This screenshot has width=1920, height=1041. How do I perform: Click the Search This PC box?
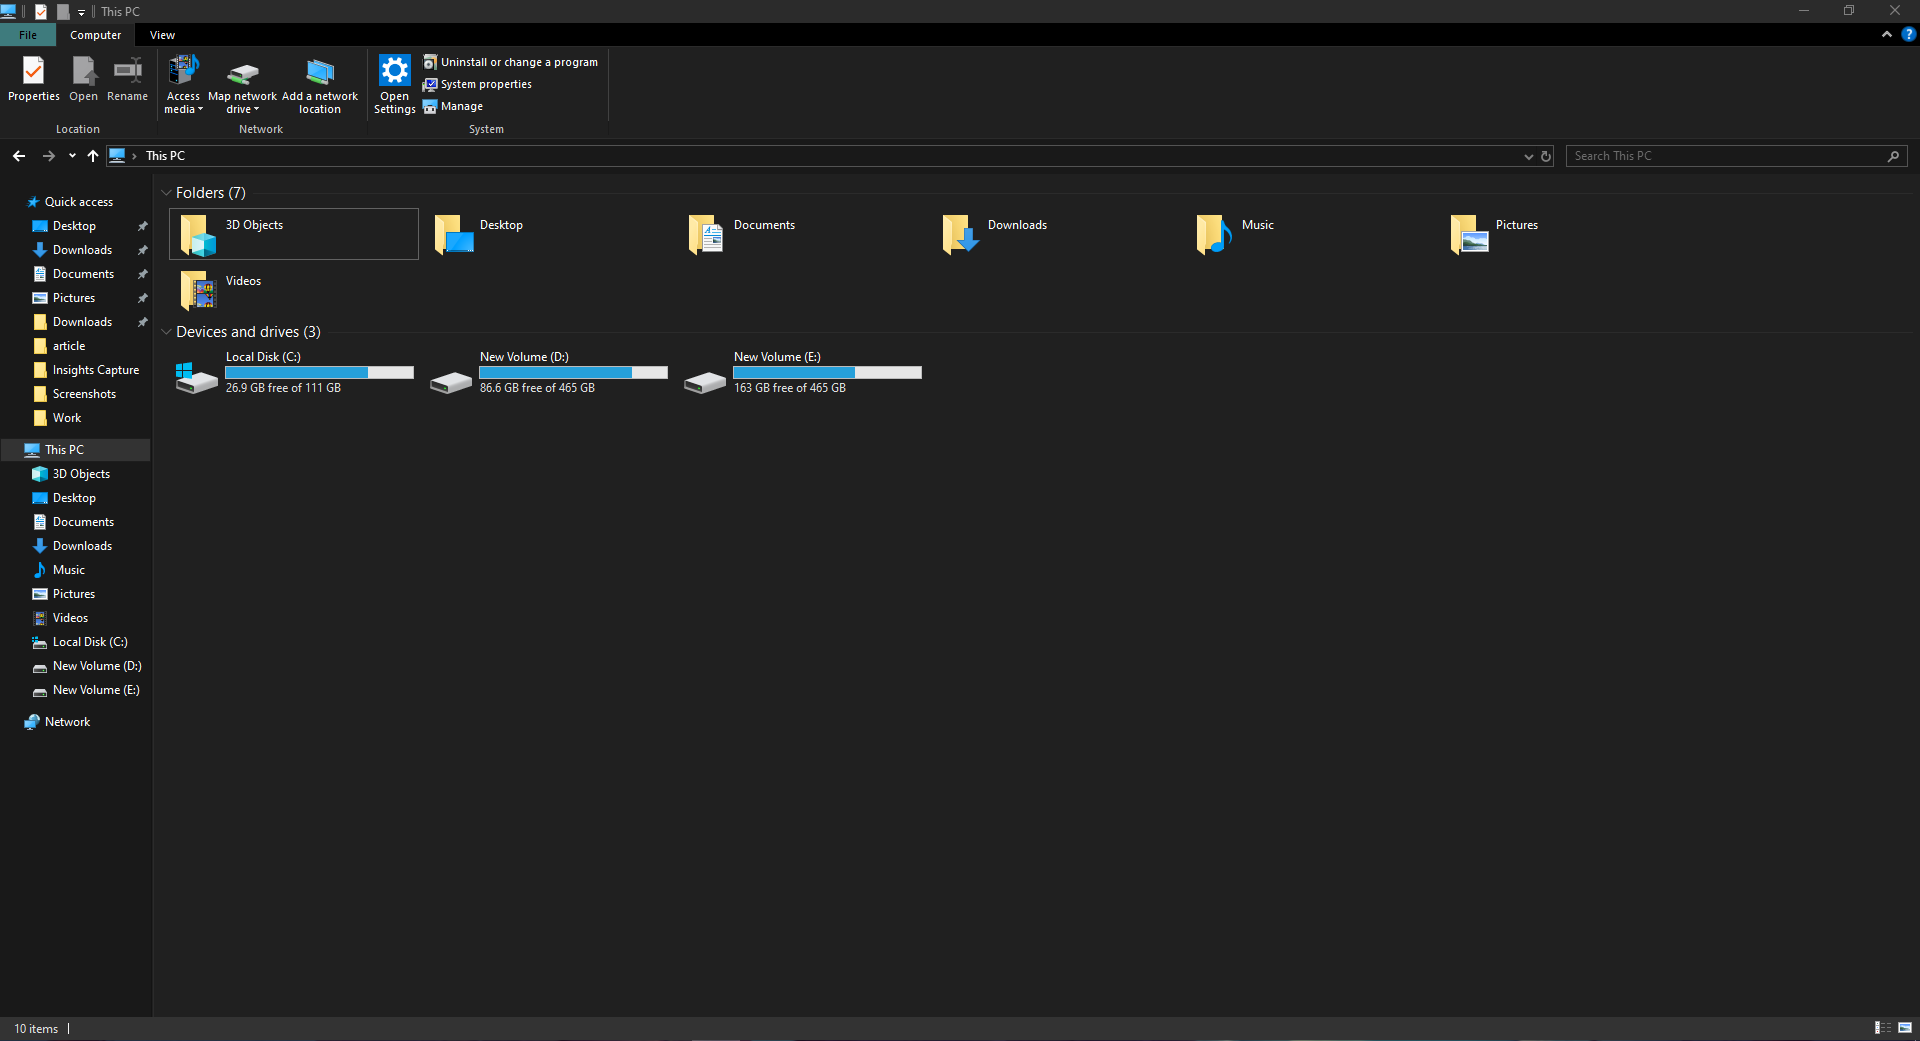click(x=1736, y=156)
